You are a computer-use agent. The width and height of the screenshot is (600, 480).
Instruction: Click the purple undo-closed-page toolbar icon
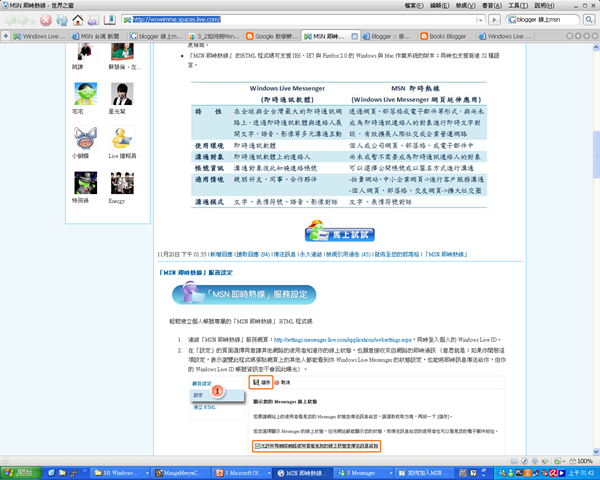[x=93, y=20]
